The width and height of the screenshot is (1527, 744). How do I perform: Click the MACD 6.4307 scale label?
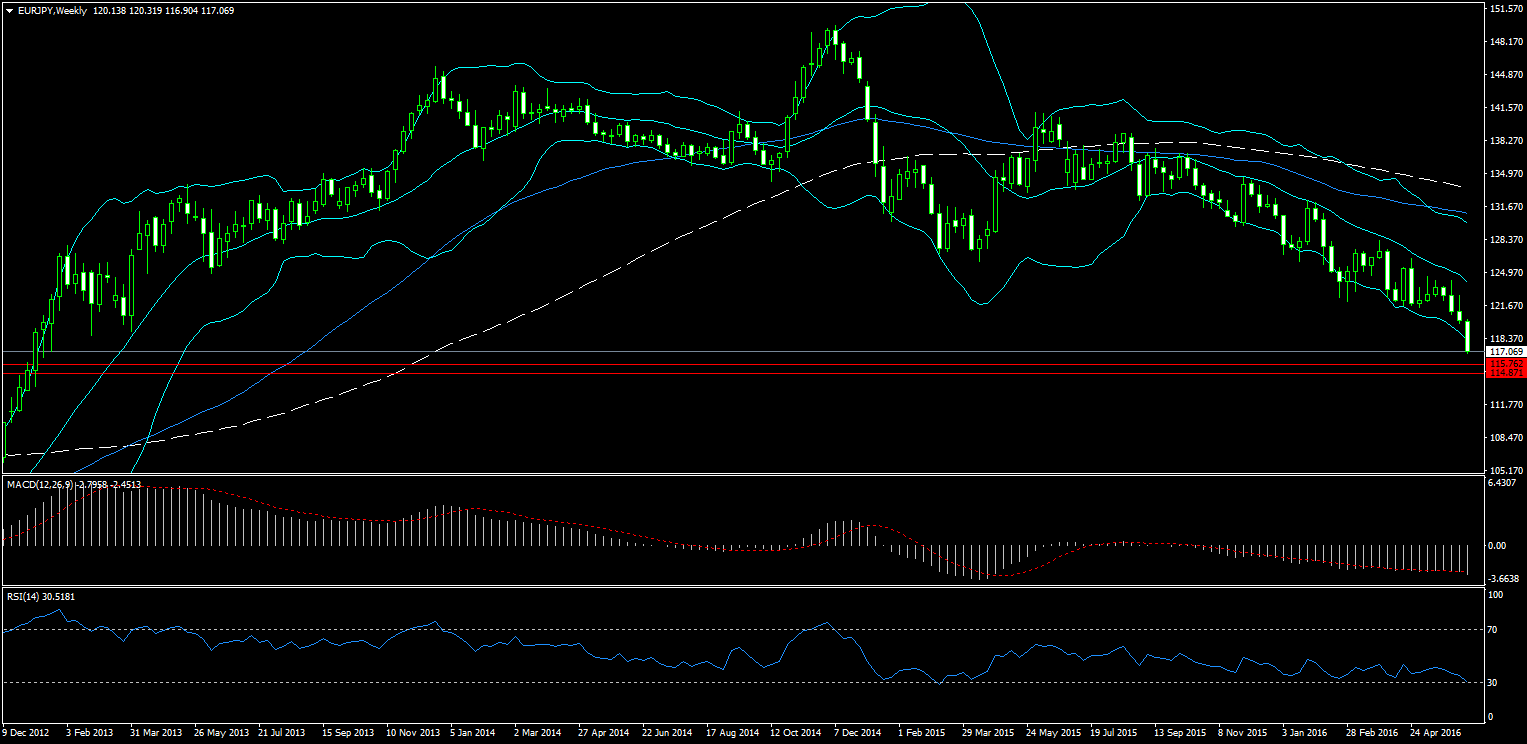[x=1503, y=483]
